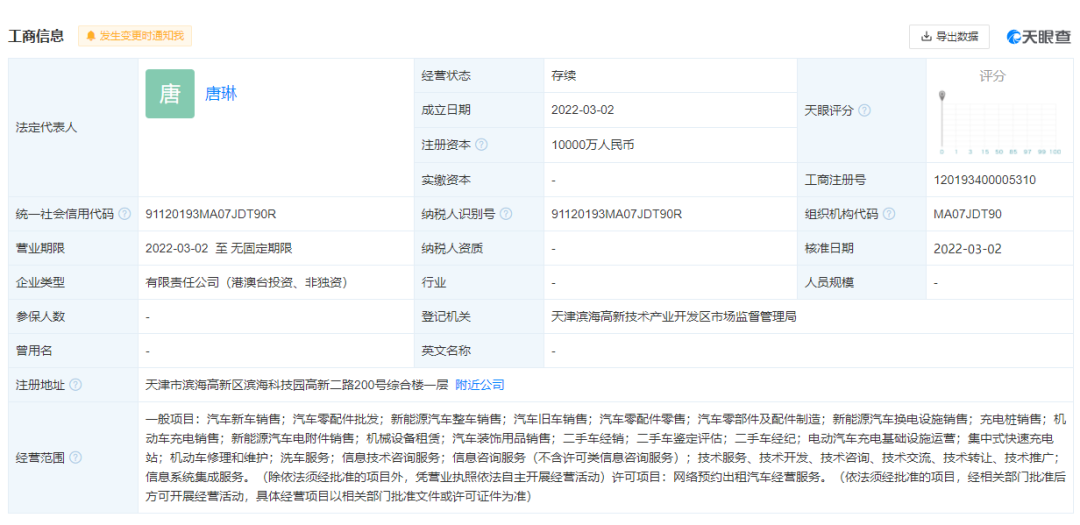The image size is (1080, 525).
Task: Click the 天眼查 logo
Action: click(1038, 37)
